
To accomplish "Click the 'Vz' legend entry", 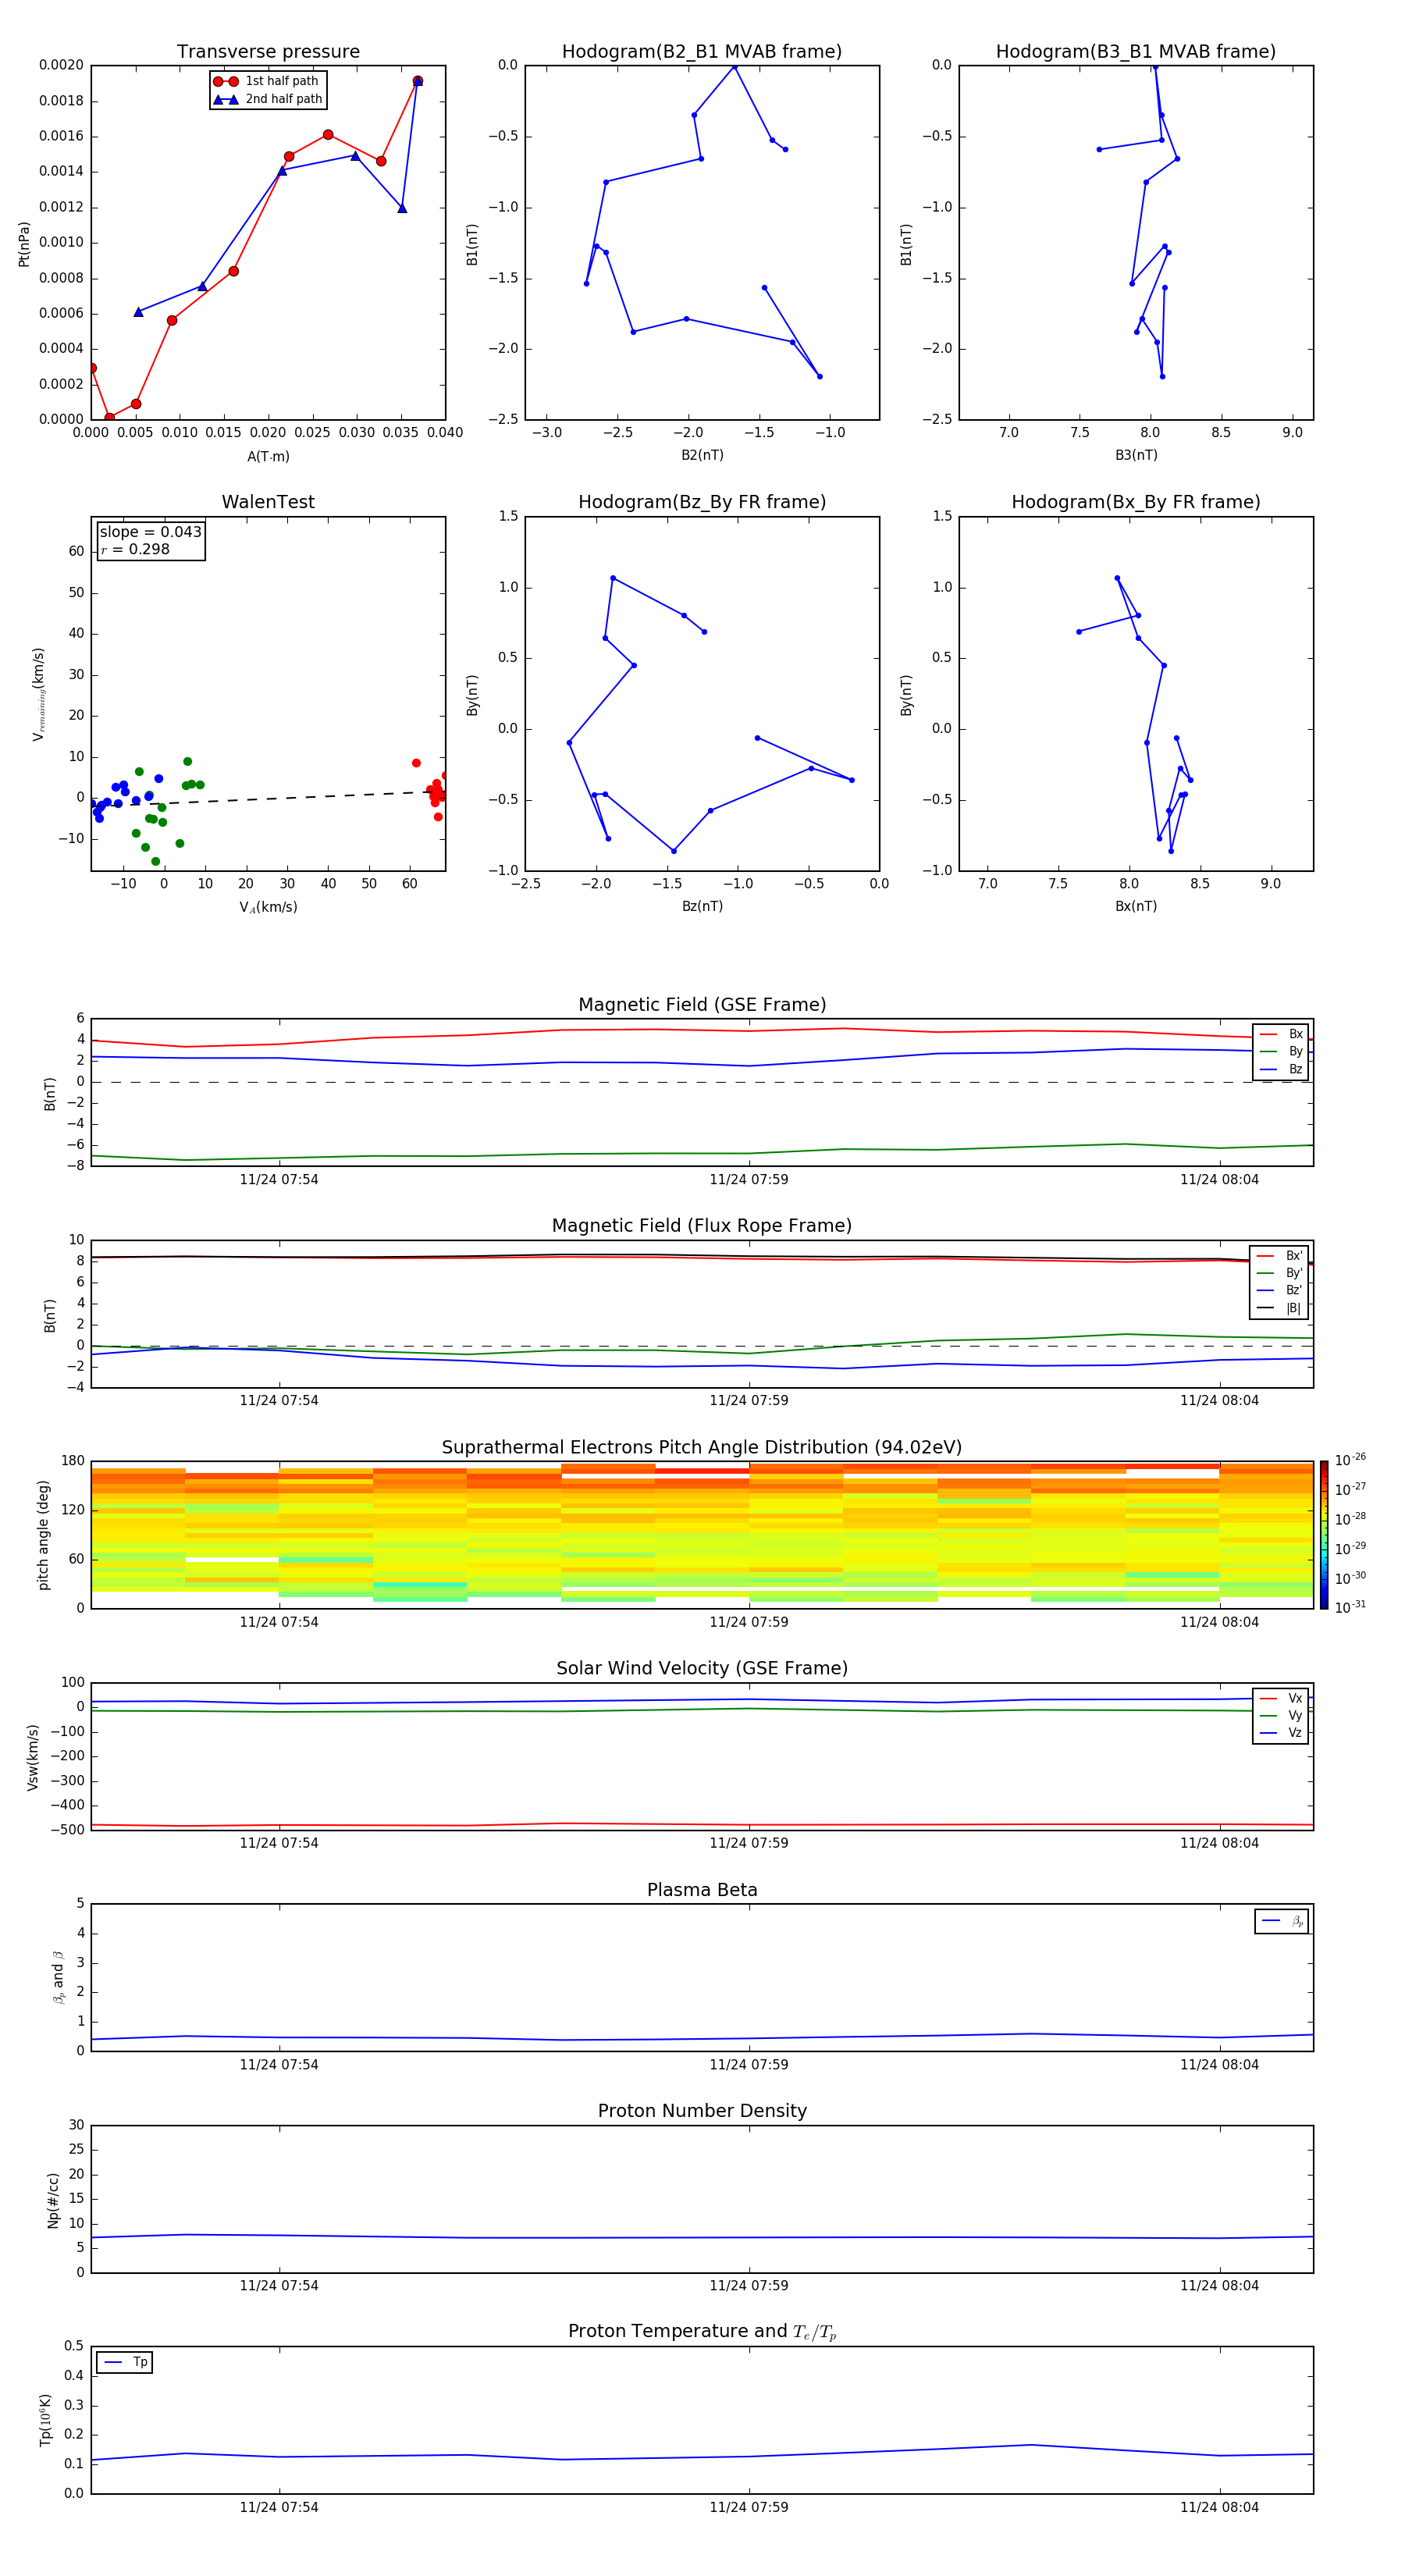I will click(1281, 1733).
